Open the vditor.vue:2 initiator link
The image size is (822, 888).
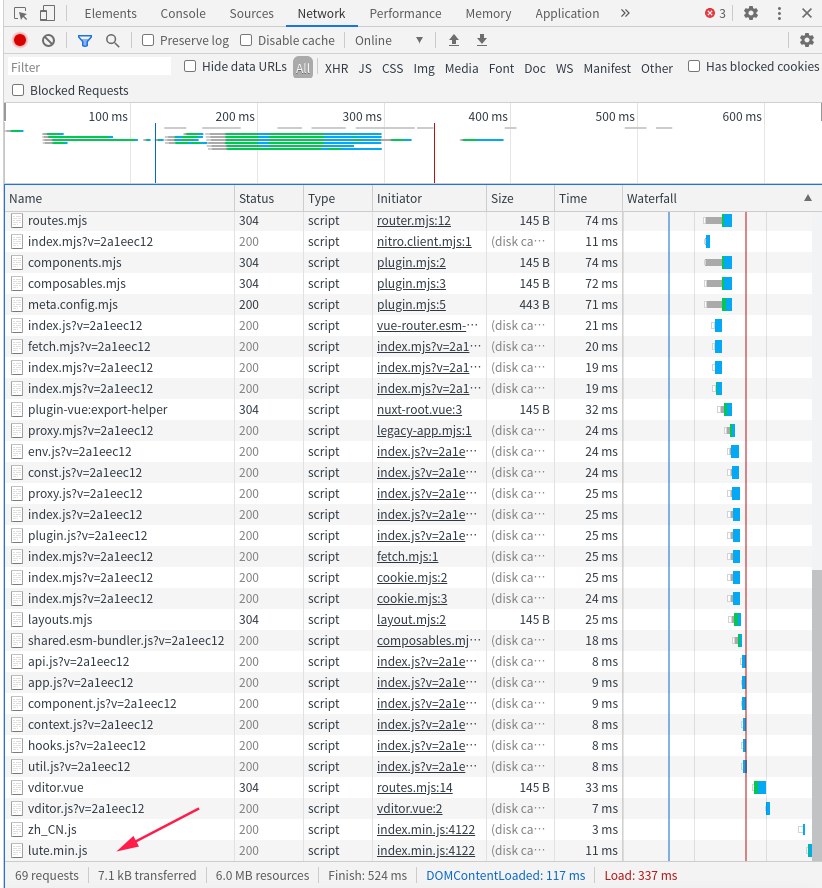click(410, 808)
